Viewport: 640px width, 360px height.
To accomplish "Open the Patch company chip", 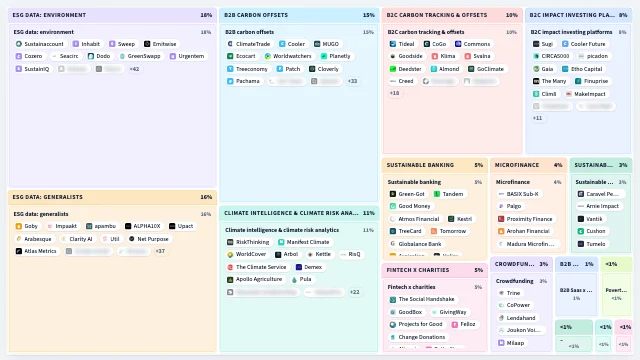I will pos(289,69).
